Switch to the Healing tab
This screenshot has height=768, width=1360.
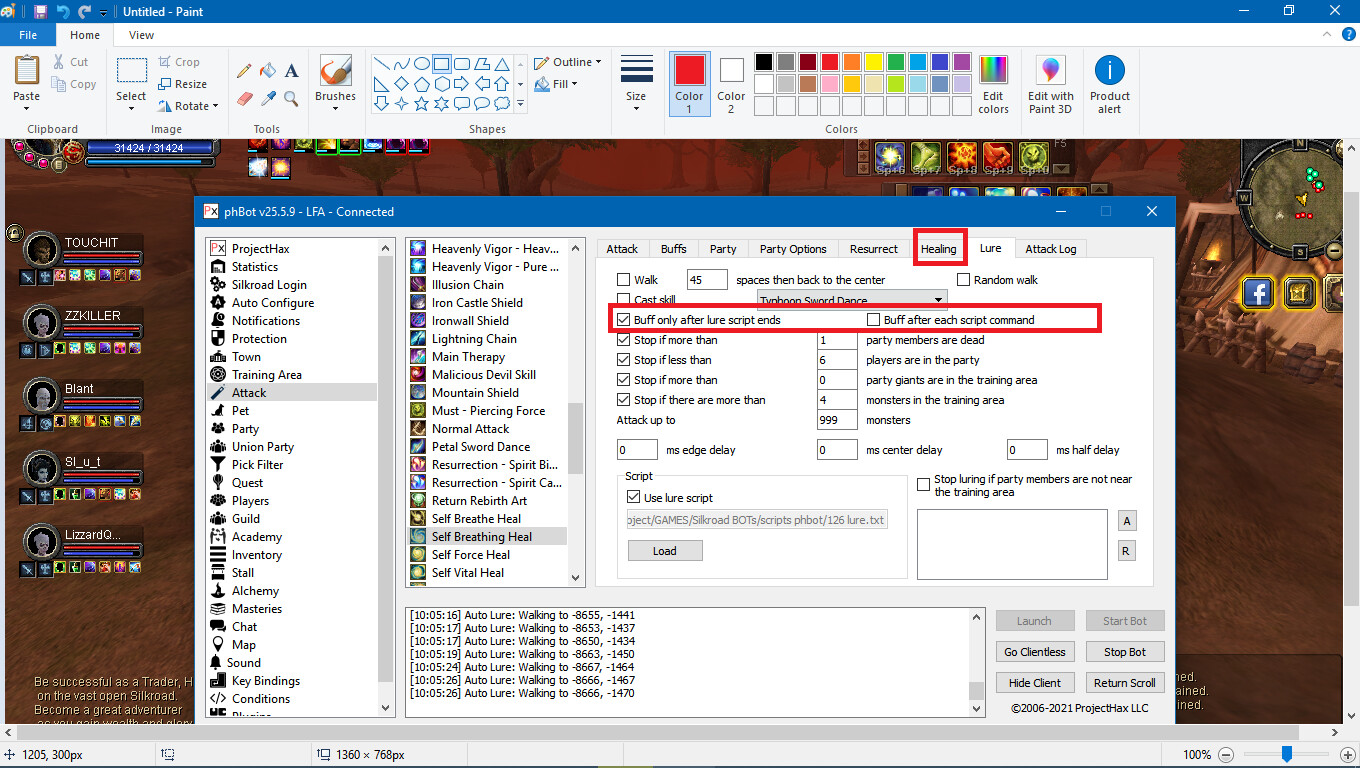(x=938, y=249)
